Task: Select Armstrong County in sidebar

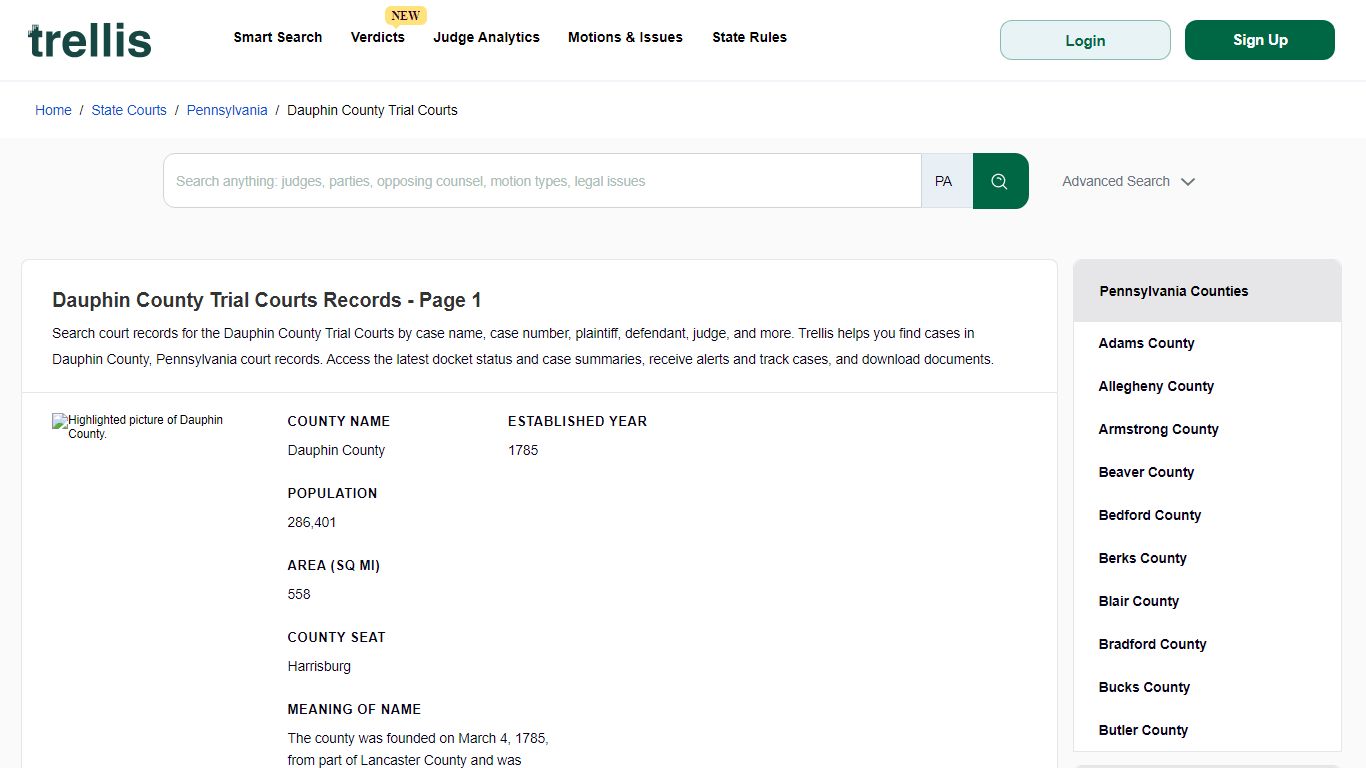Action: (1159, 429)
